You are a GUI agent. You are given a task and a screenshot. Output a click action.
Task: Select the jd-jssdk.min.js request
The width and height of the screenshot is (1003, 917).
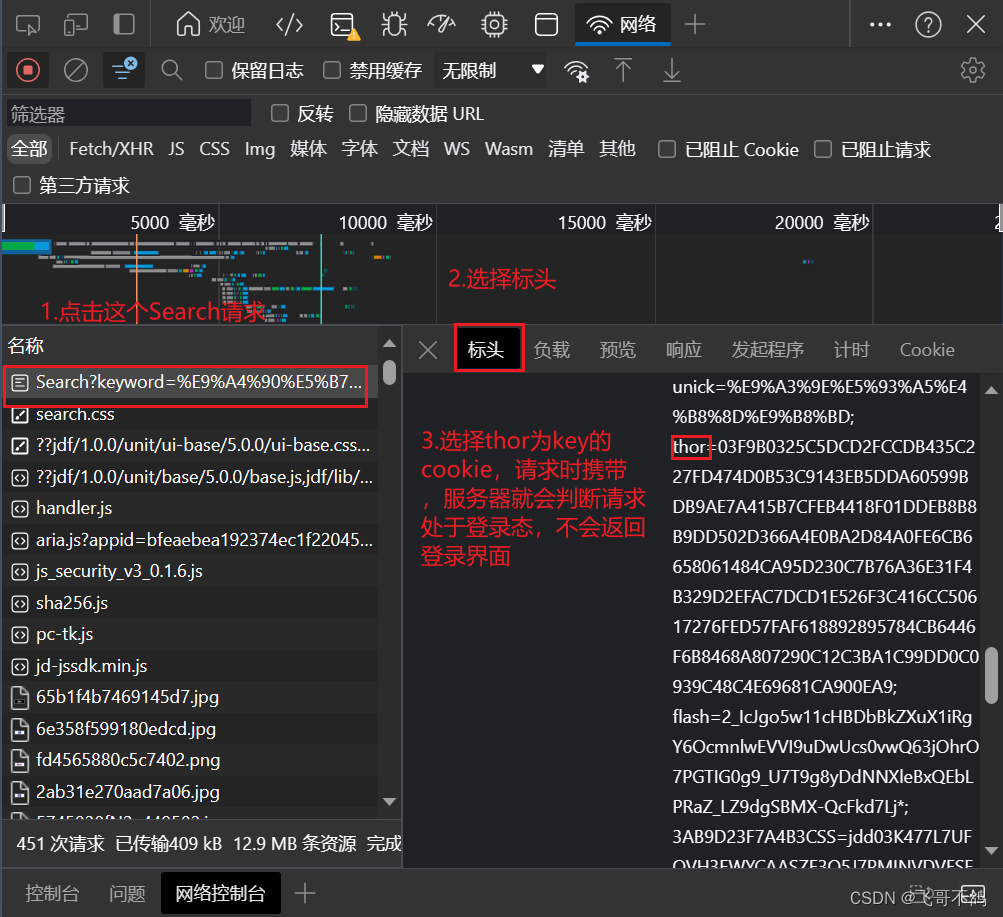tap(190, 666)
